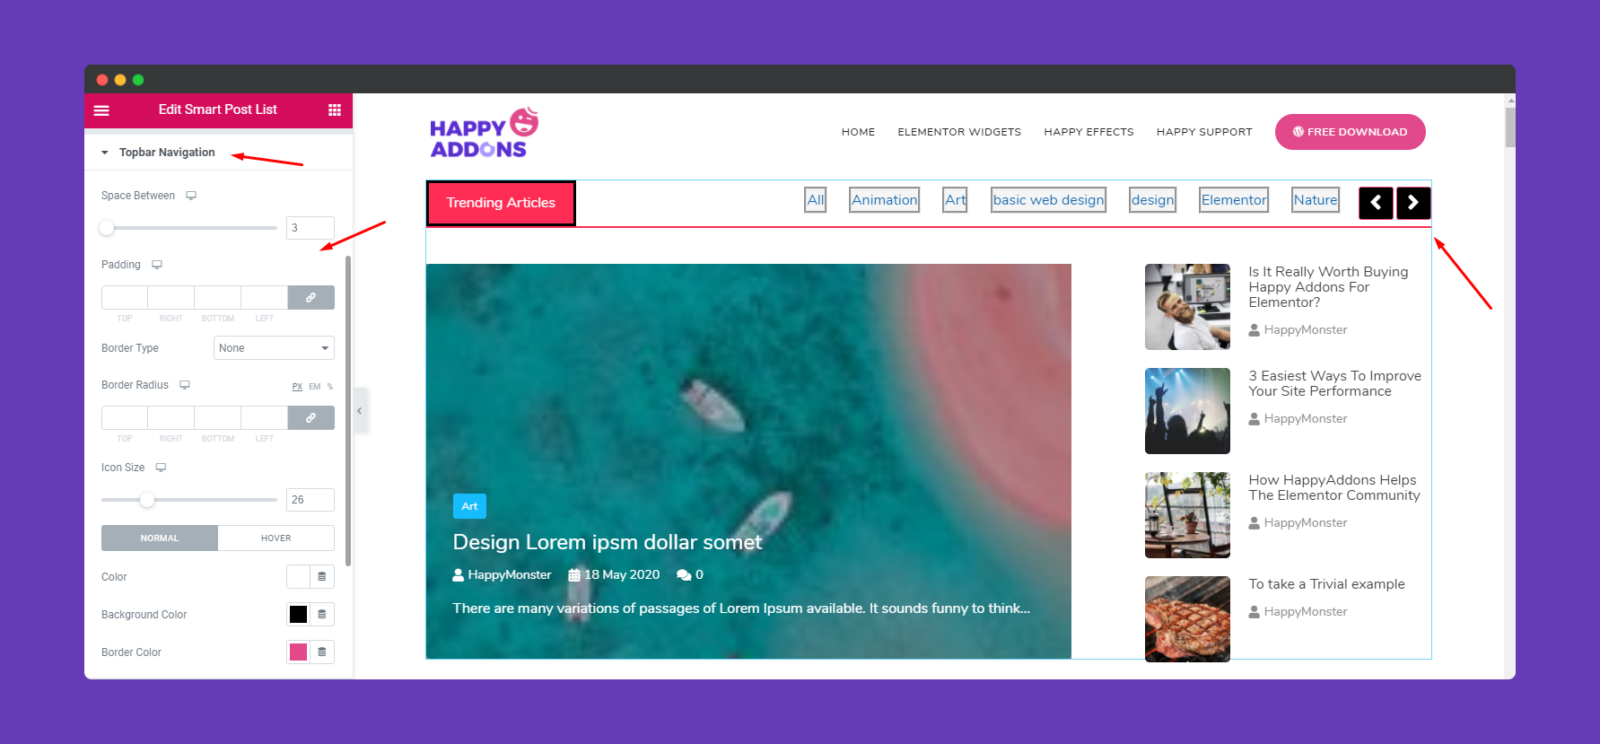Screen dimensions: 1600x744
Task: Open the Is It Really Worth Buying post thumbnail
Action: pos(1187,307)
